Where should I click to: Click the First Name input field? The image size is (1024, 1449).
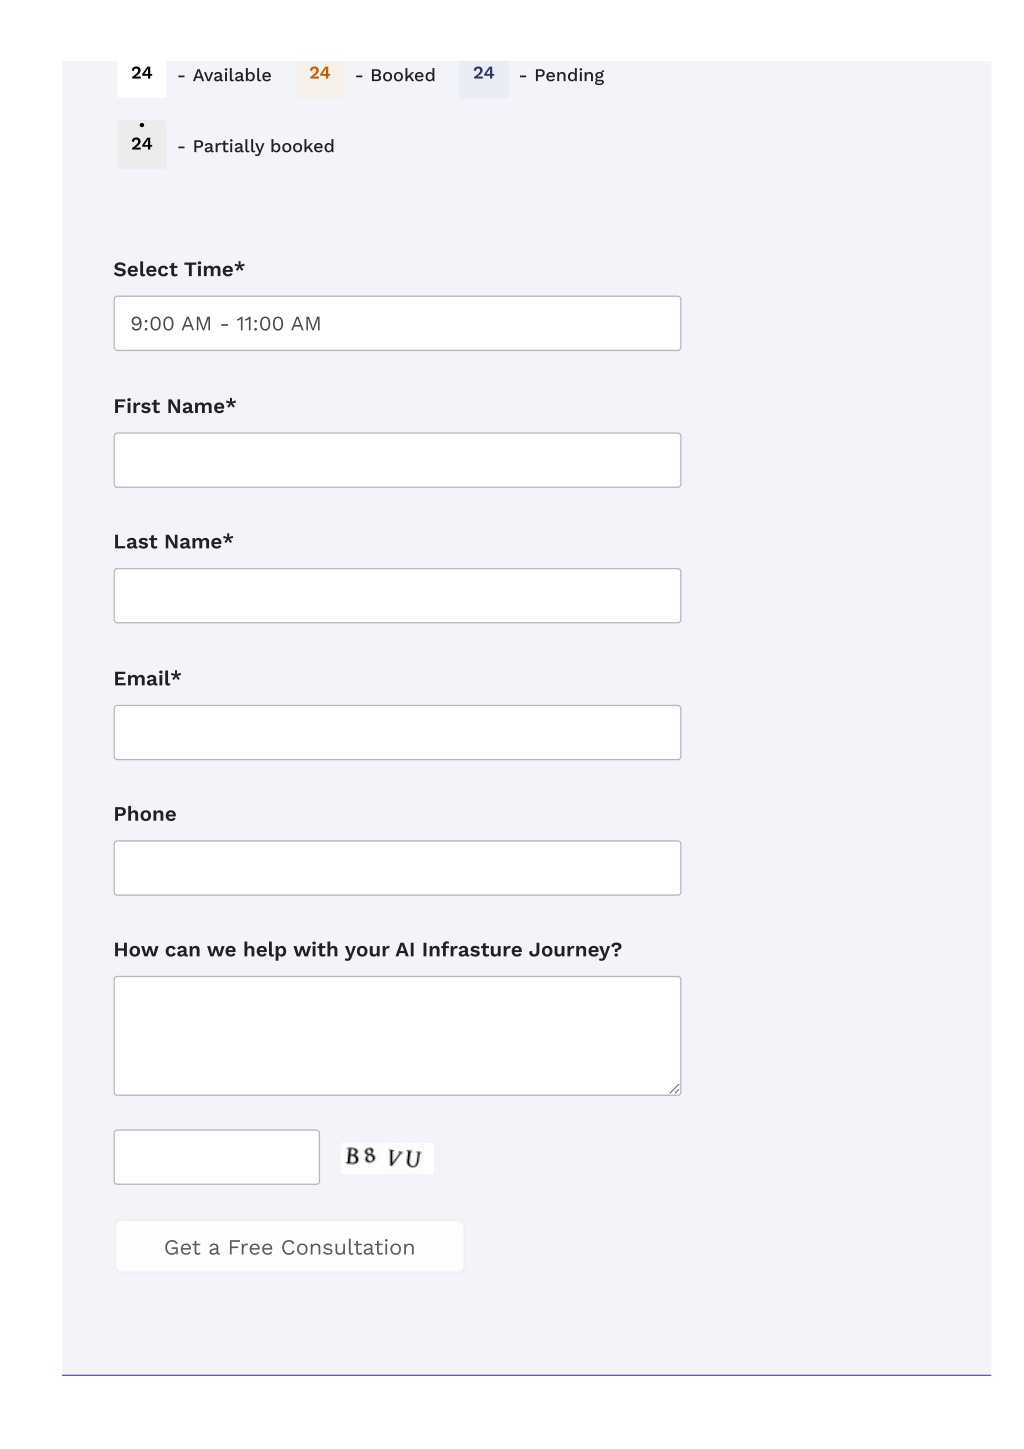[x=397, y=460]
